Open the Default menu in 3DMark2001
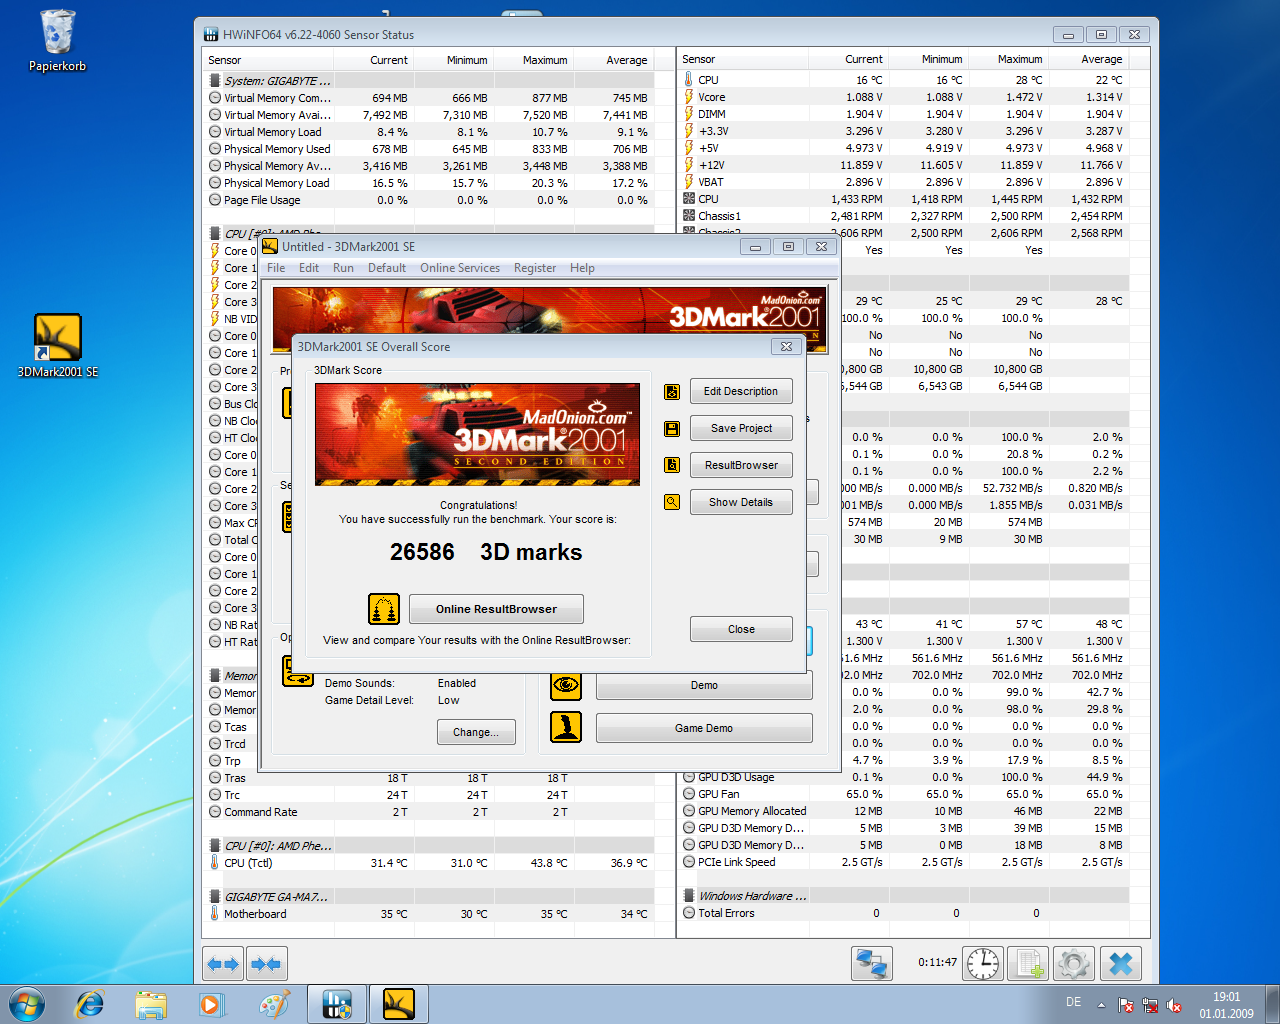The width and height of the screenshot is (1280, 1024). 387,268
